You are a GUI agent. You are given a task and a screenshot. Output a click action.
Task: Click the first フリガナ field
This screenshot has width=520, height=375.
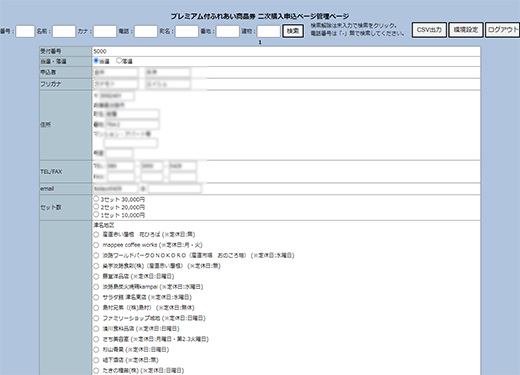pyautogui.click(x=115, y=84)
